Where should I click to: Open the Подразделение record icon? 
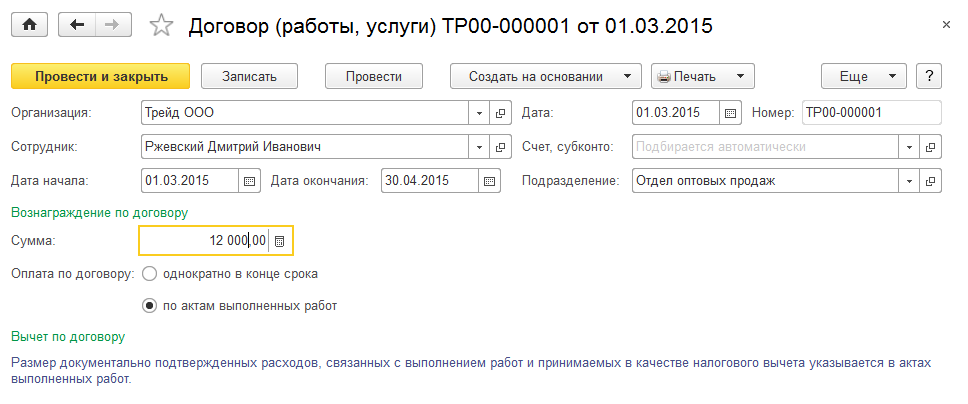click(931, 181)
